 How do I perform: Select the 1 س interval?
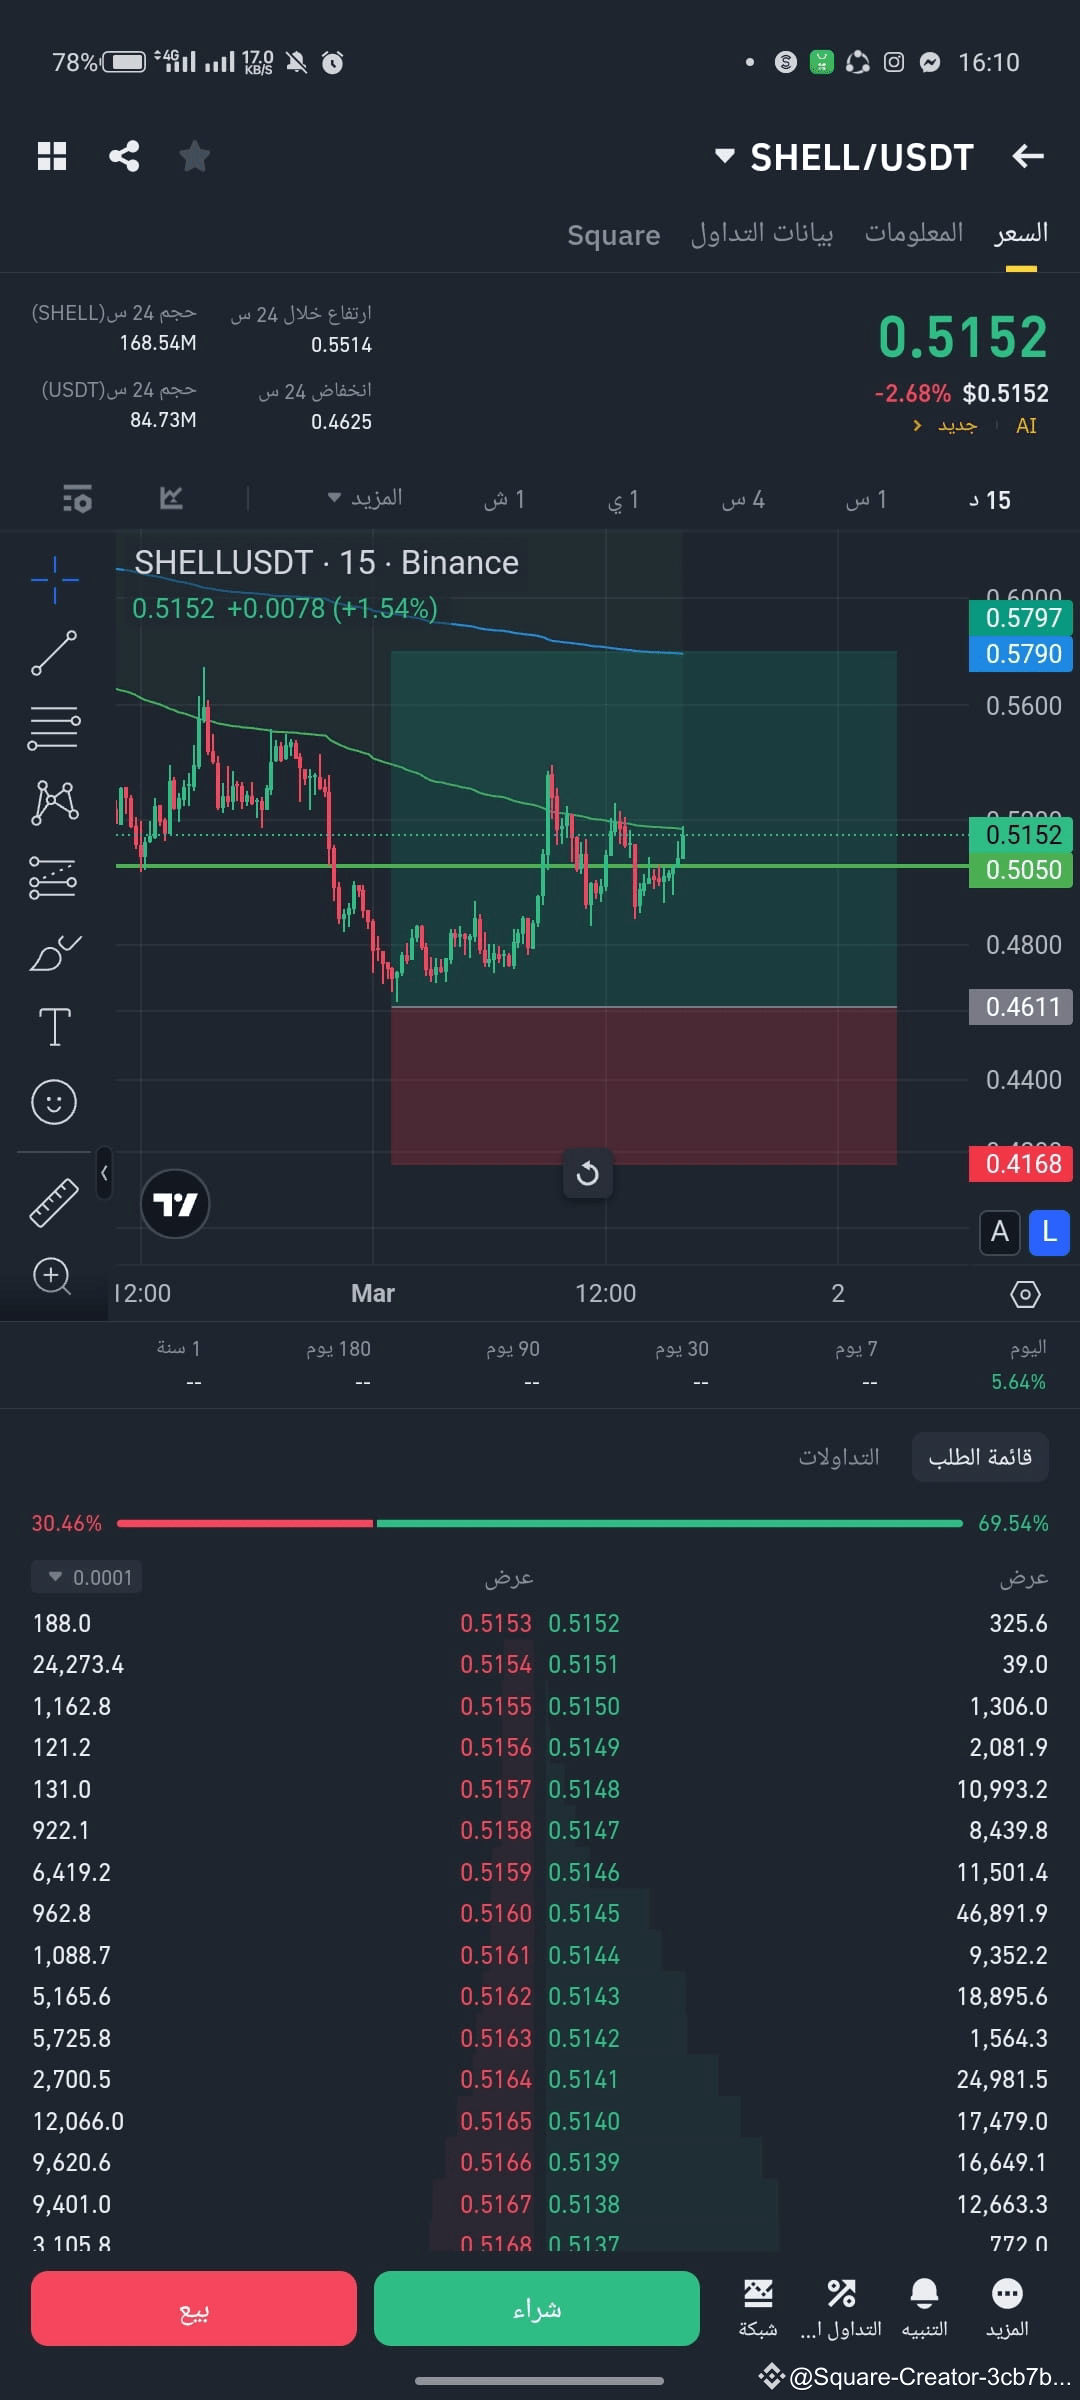click(x=866, y=499)
